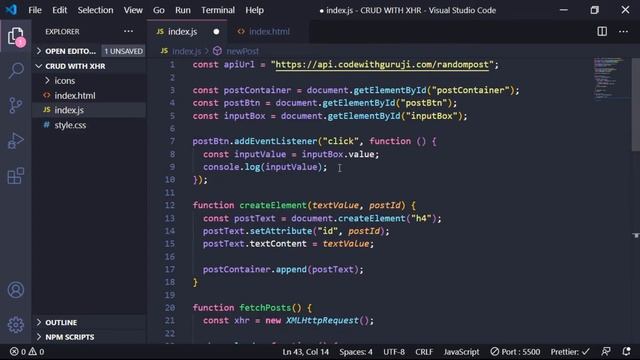Open the api.codewithguruji.com URL link
Screen dimensions: 640x360
point(382,64)
